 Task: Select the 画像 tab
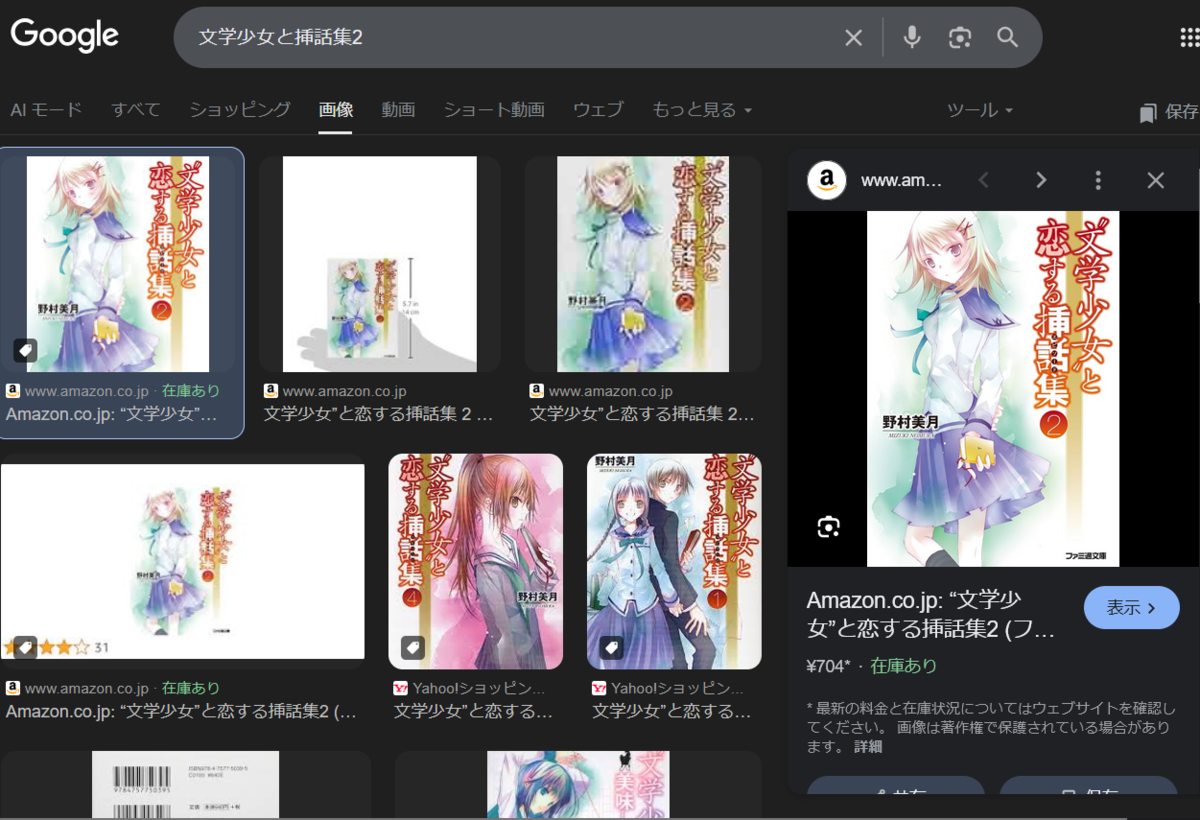pos(336,110)
